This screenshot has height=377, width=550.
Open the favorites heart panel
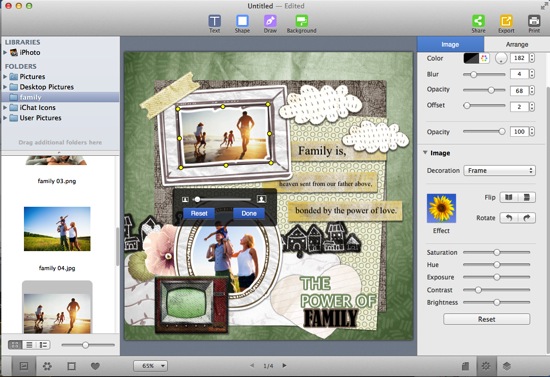point(95,366)
